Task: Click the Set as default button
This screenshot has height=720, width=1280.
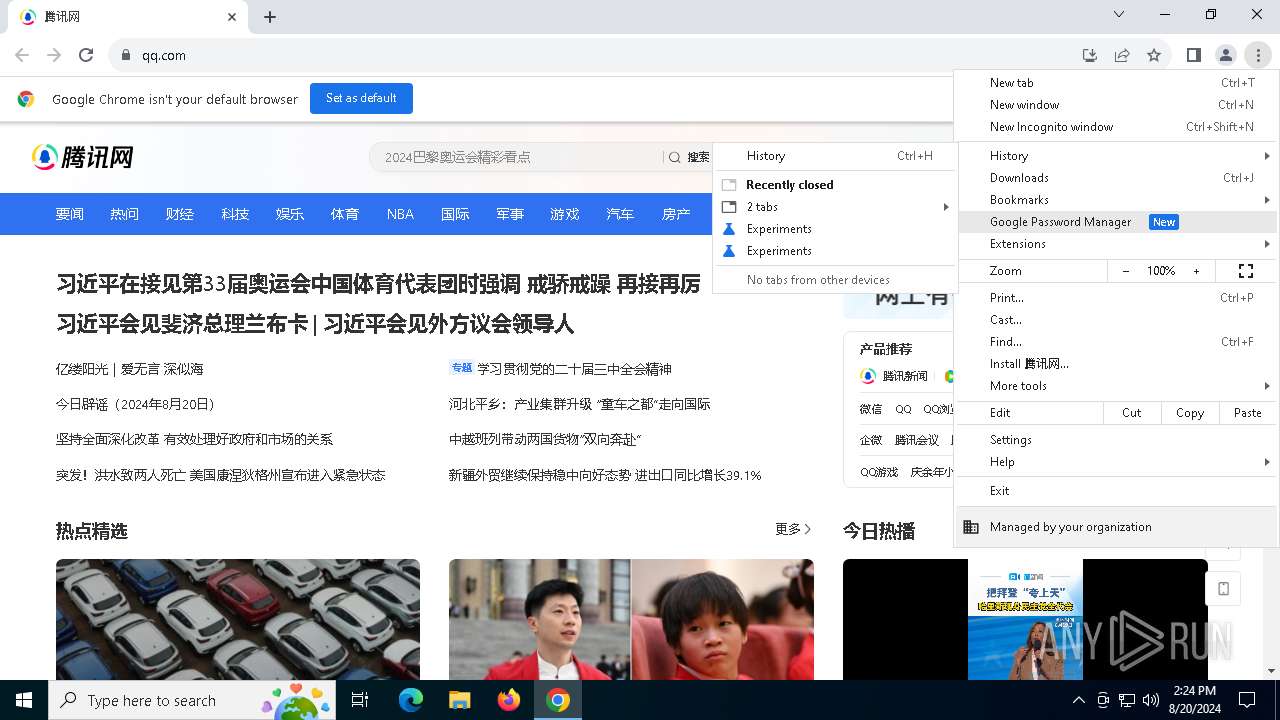Action: pyautogui.click(x=361, y=98)
